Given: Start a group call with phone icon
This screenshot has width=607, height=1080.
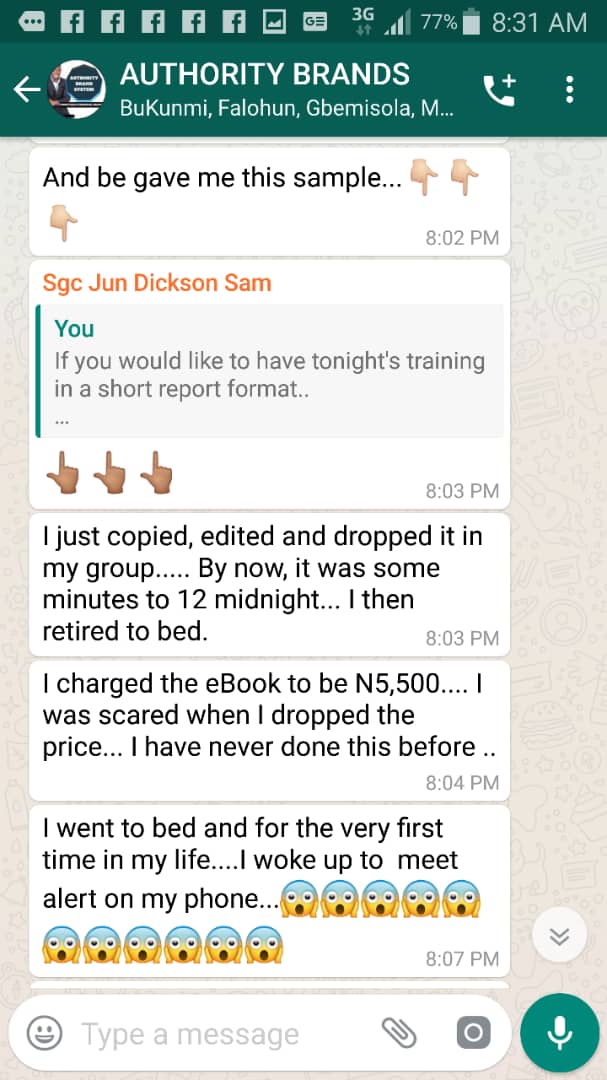Looking at the screenshot, I should [500, 90].
